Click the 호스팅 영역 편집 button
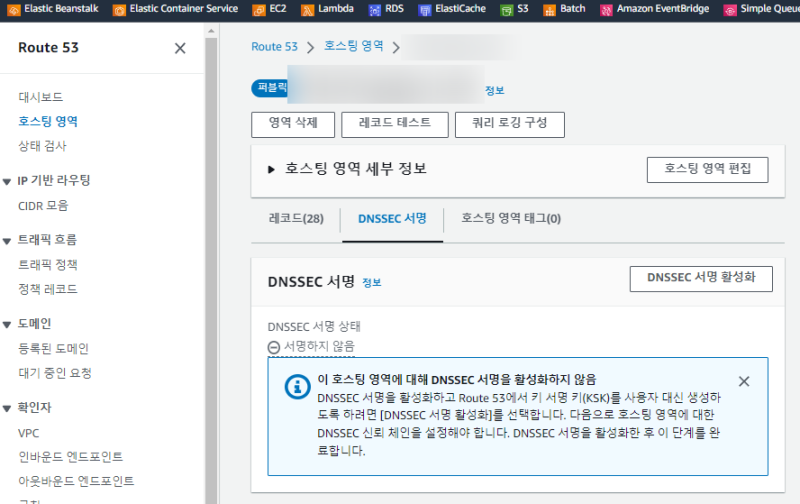The height and width of the screenshot is (504, 800). (x=707, y=170)
